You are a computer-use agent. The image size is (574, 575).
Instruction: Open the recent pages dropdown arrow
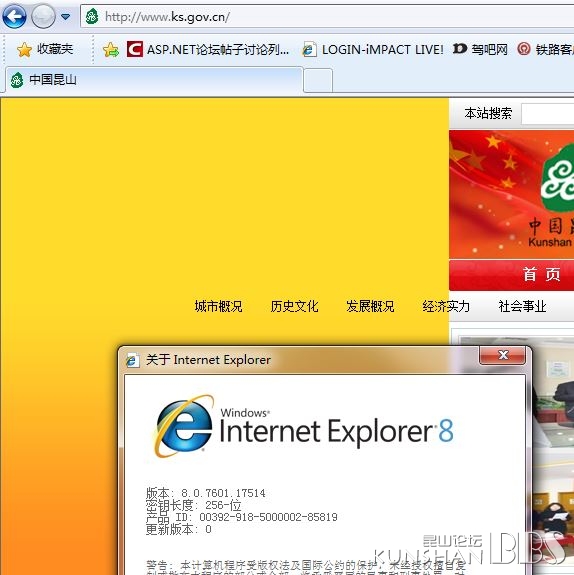(x=65, y=17)
